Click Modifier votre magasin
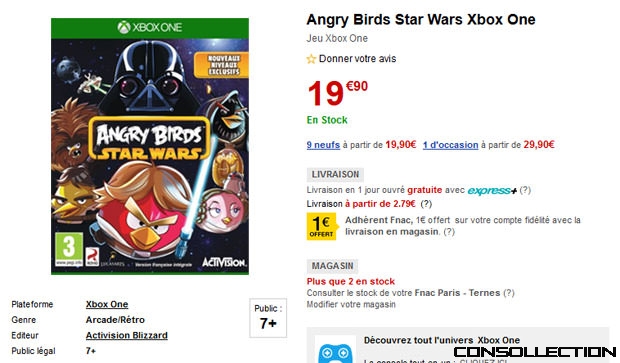This screenshot has width=620, height=363. [x=351, y=304]
